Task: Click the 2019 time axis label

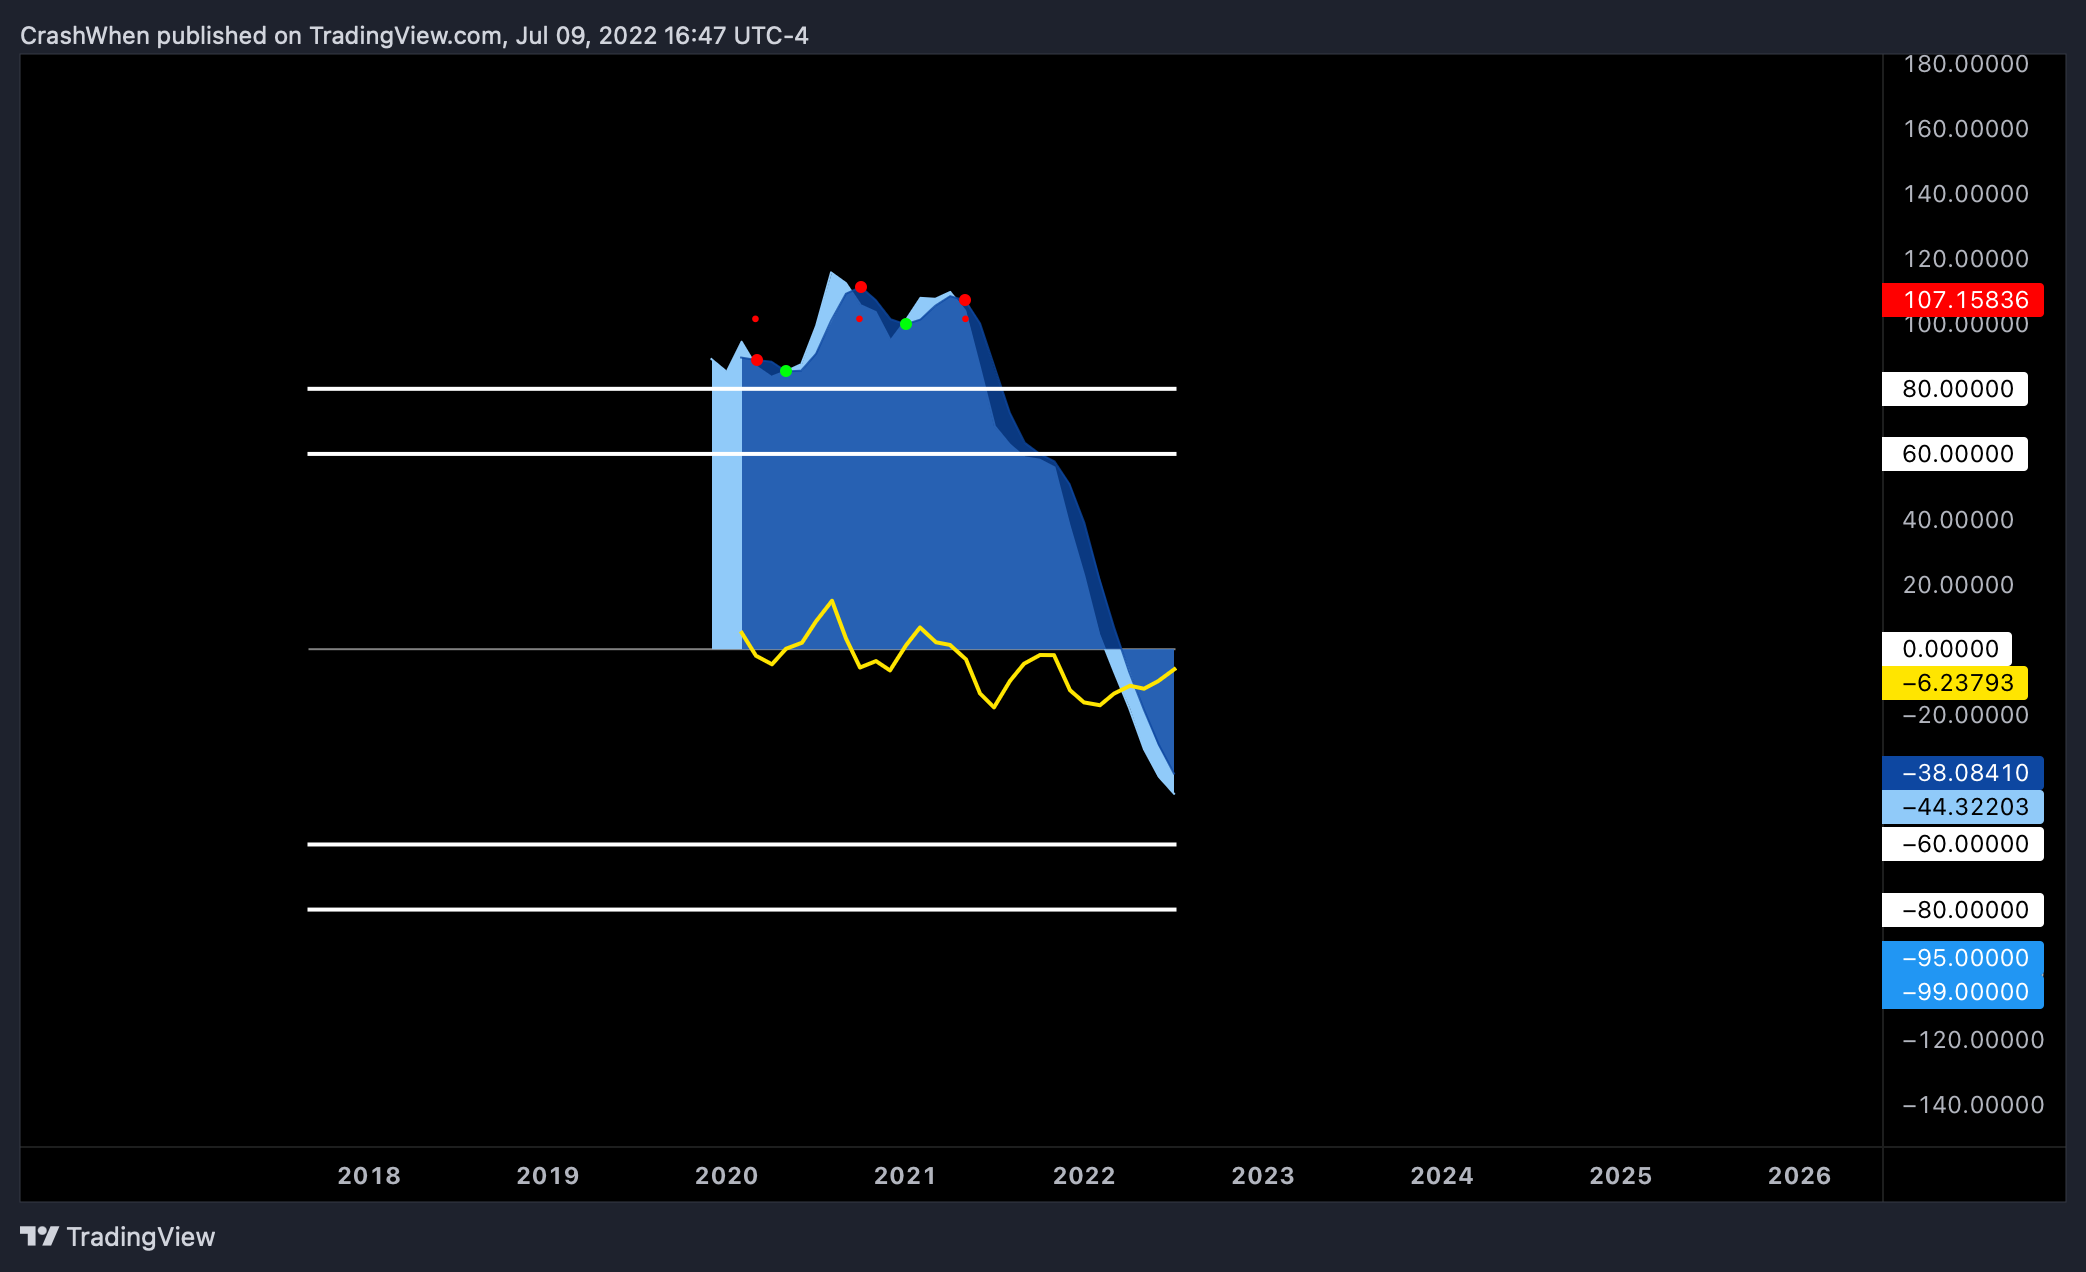Action: 548,1176
